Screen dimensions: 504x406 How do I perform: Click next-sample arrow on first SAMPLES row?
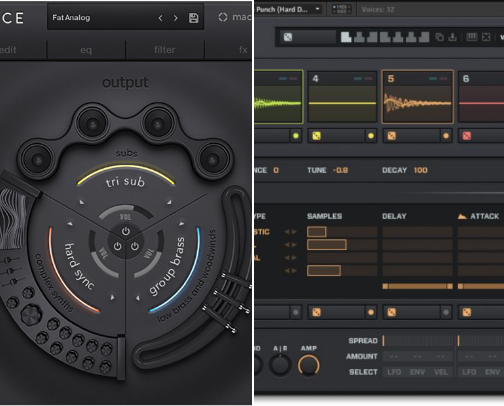click(x=294, y=232)
